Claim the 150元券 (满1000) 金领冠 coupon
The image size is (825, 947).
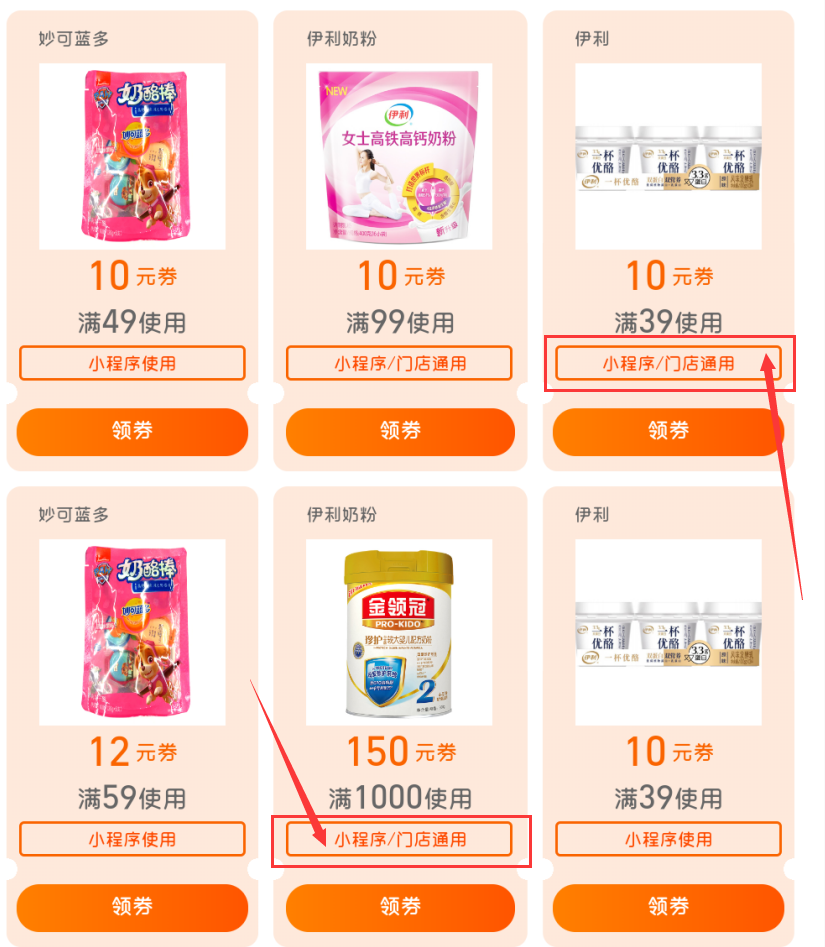tap(400, 907)
